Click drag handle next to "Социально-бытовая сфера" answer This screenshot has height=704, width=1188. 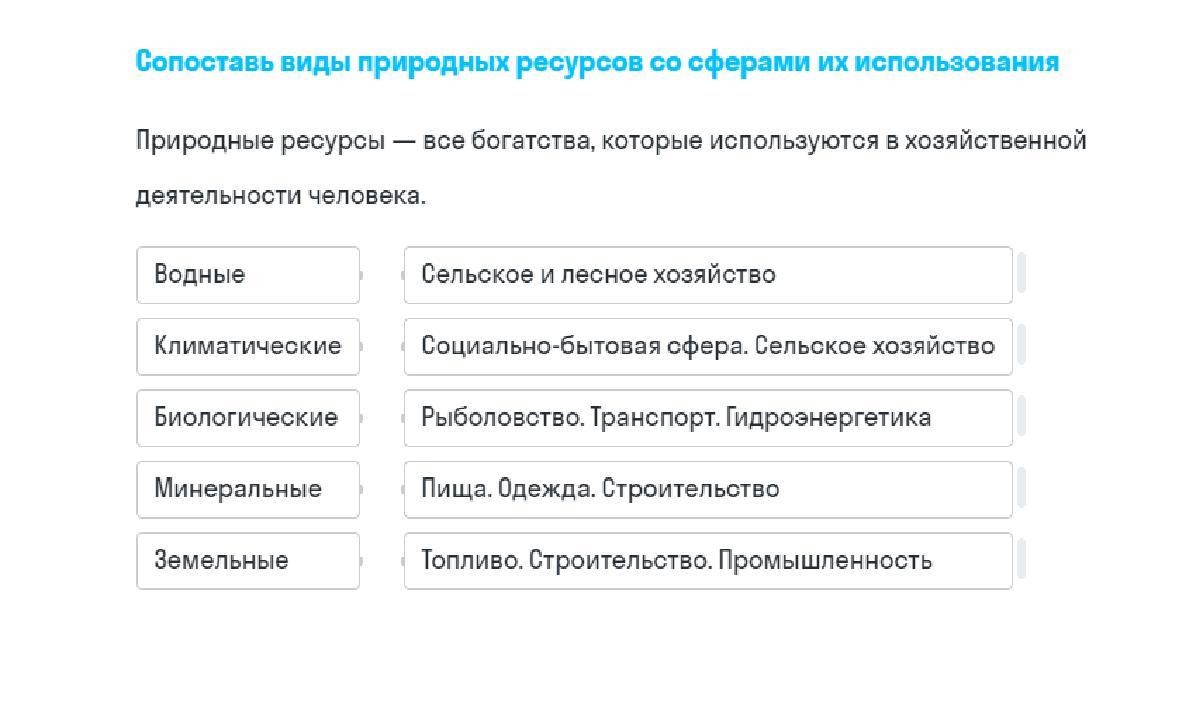pos(1021,346)
